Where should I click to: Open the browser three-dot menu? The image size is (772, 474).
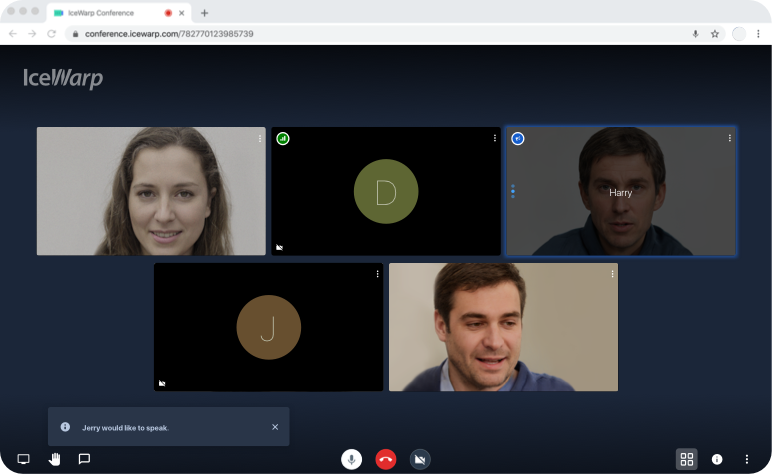(x=758, y=34)
